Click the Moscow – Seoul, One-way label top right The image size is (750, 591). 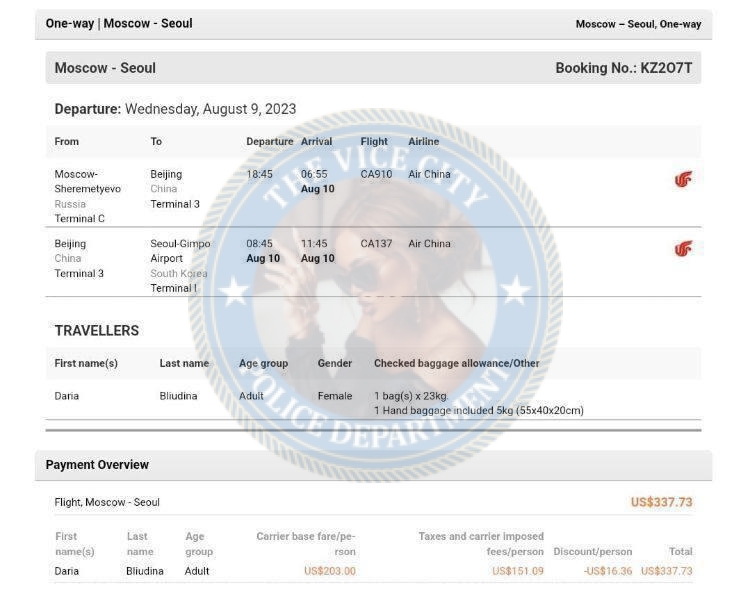click(x=638, y=24)
